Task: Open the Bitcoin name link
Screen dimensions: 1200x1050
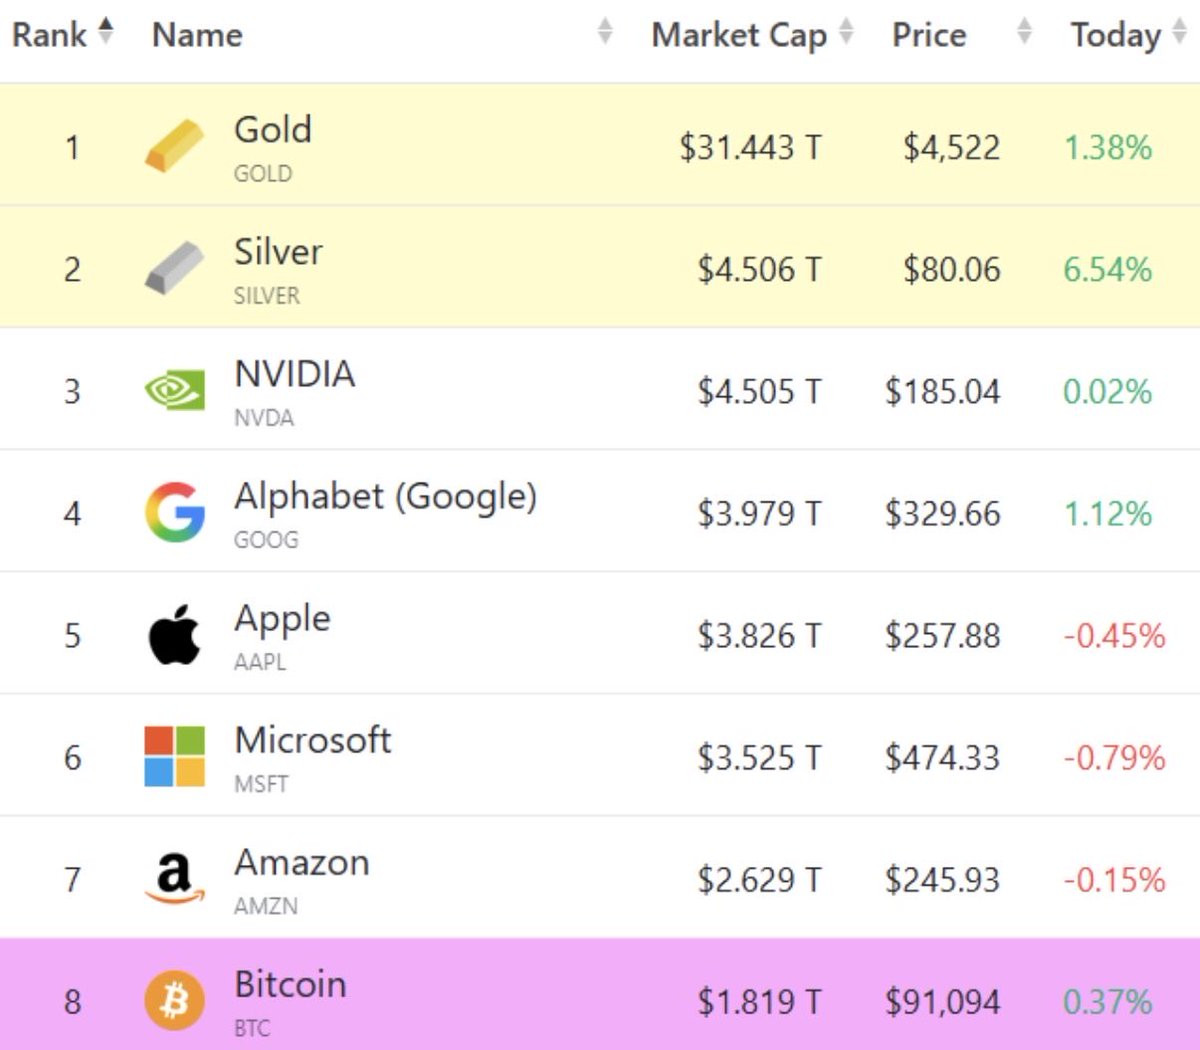Action: 290,984
